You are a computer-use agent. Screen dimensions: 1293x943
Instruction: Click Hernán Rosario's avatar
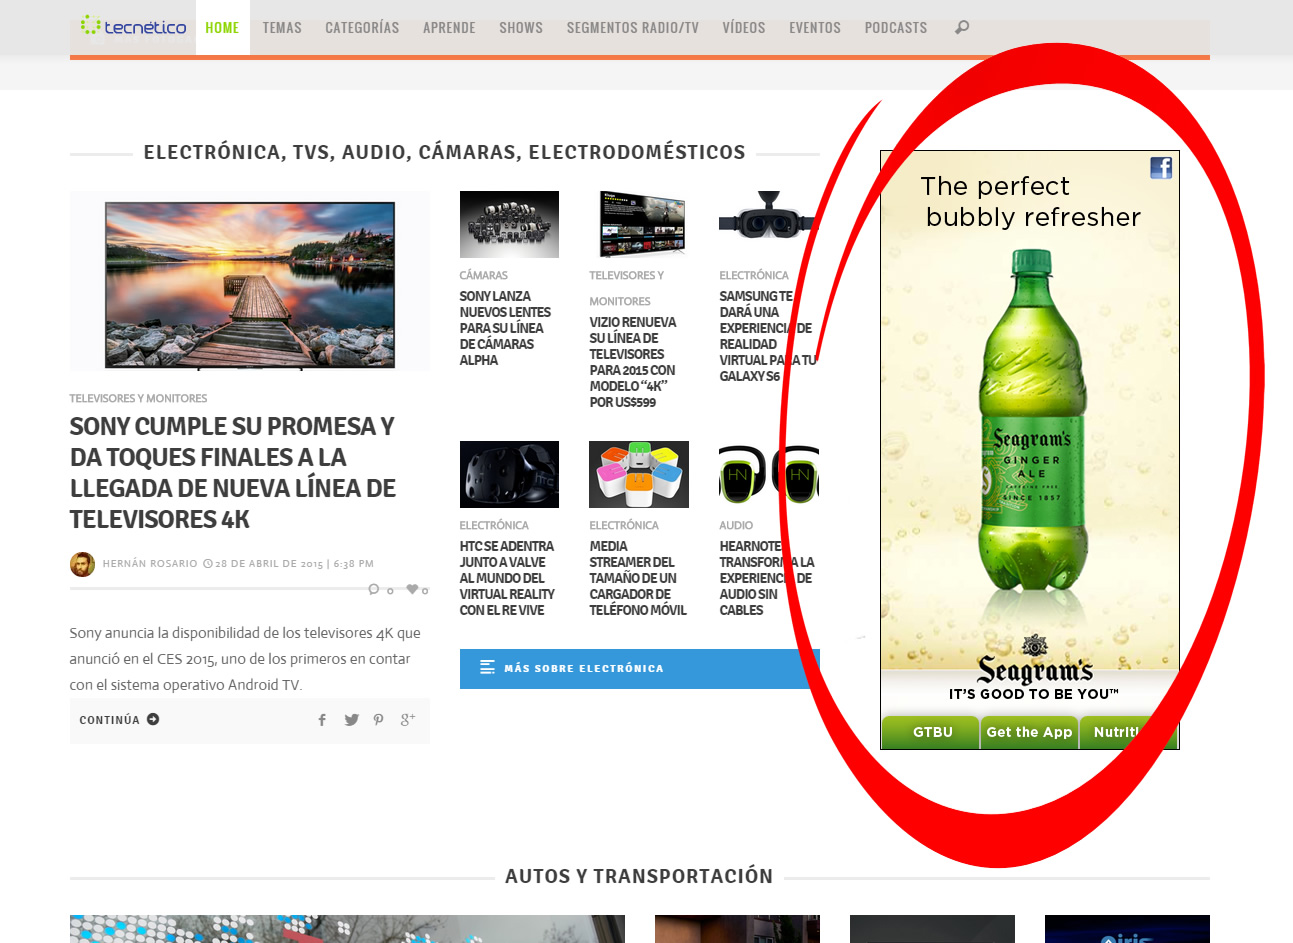[82, 564]
